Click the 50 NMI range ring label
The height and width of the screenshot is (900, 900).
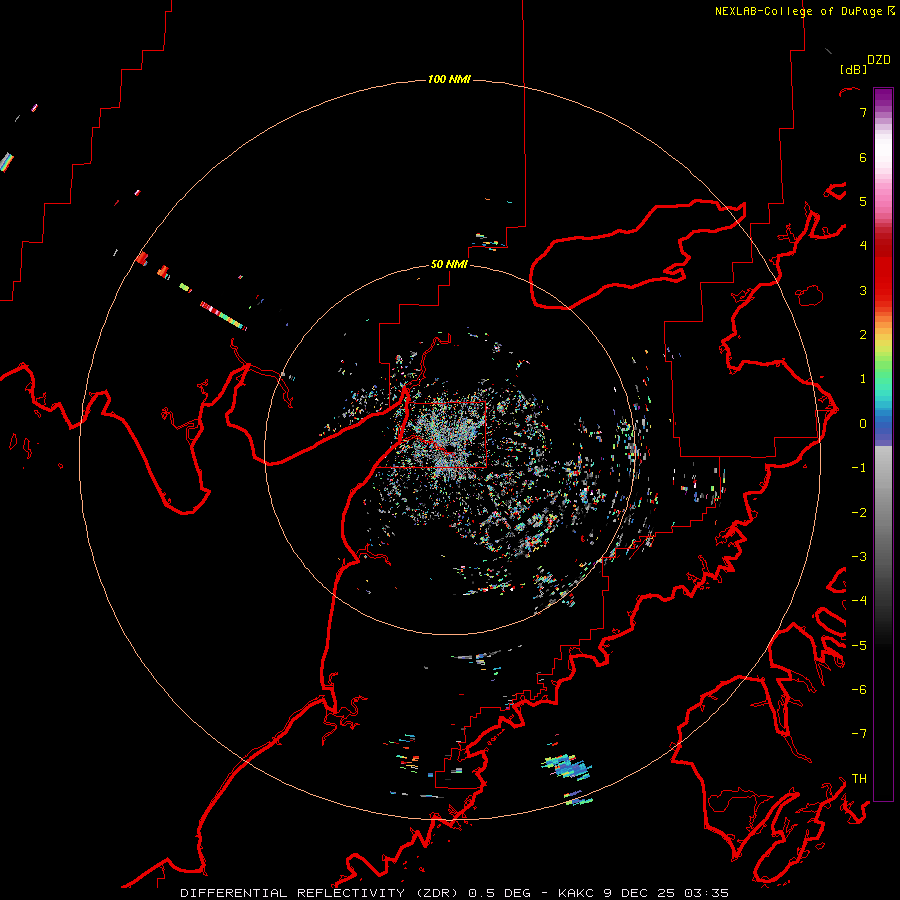point(449,264)
